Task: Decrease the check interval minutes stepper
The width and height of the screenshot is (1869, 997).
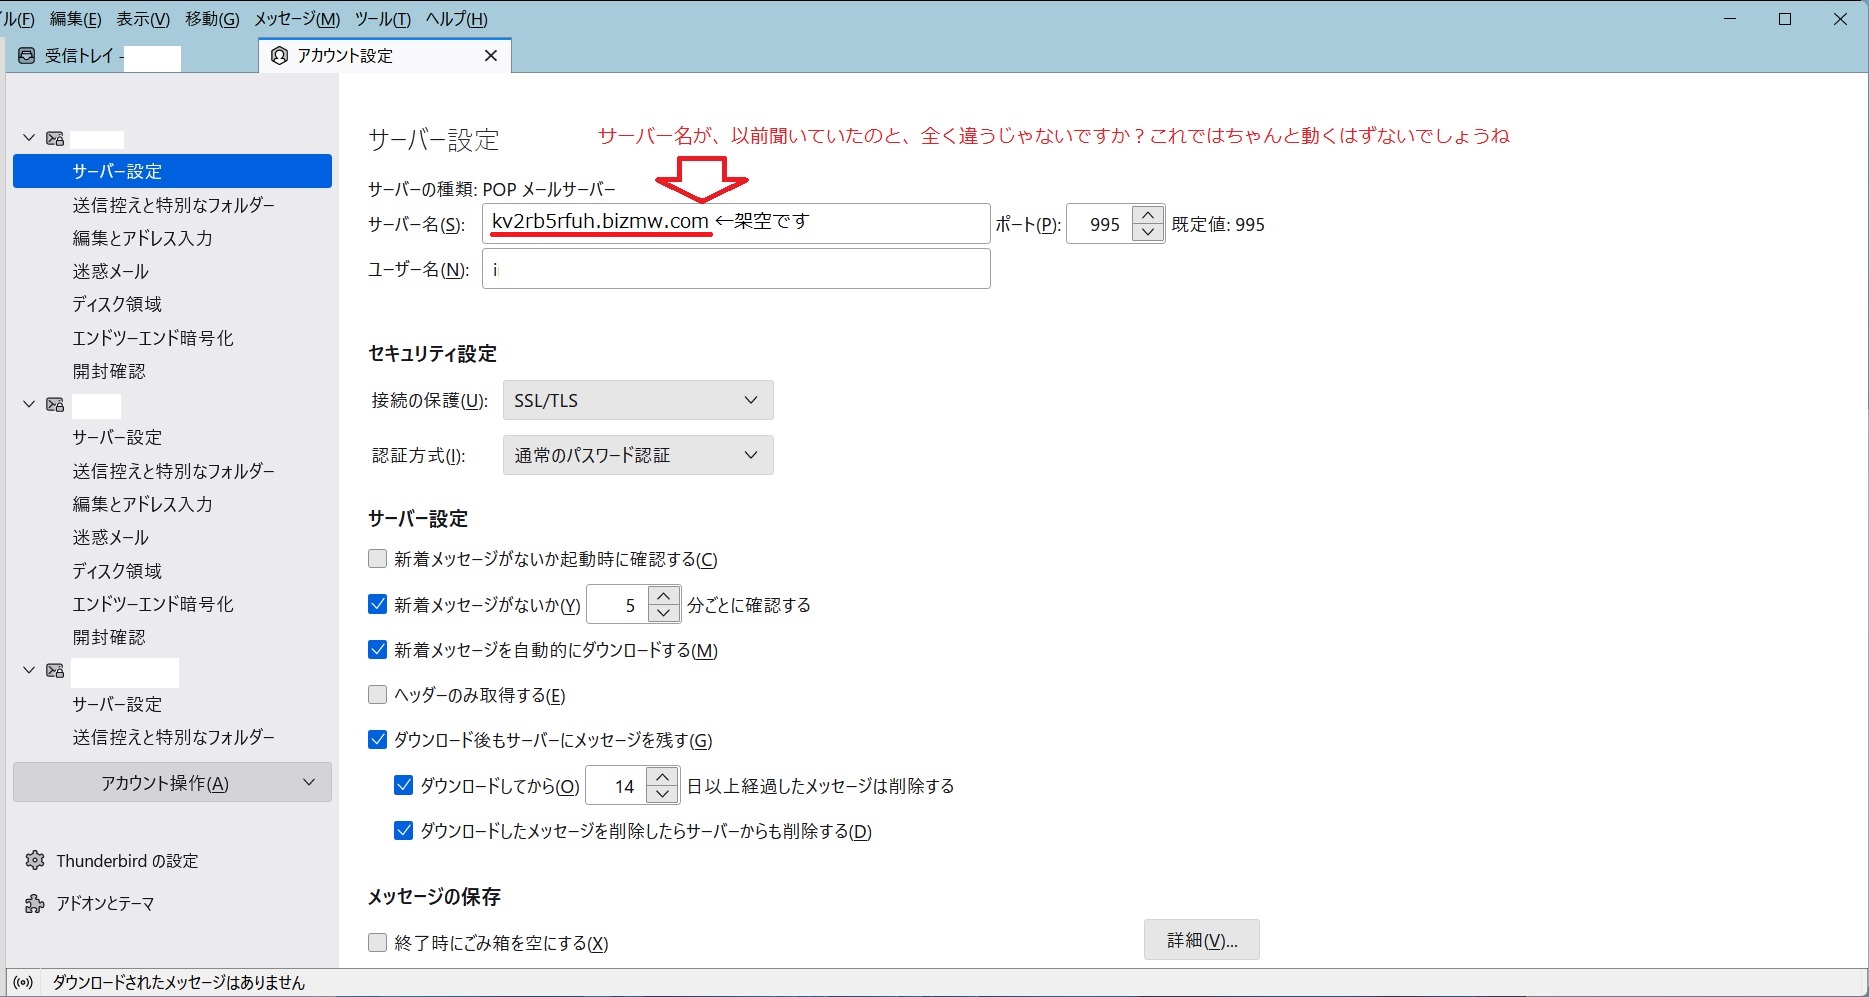Action: point(664,613)
